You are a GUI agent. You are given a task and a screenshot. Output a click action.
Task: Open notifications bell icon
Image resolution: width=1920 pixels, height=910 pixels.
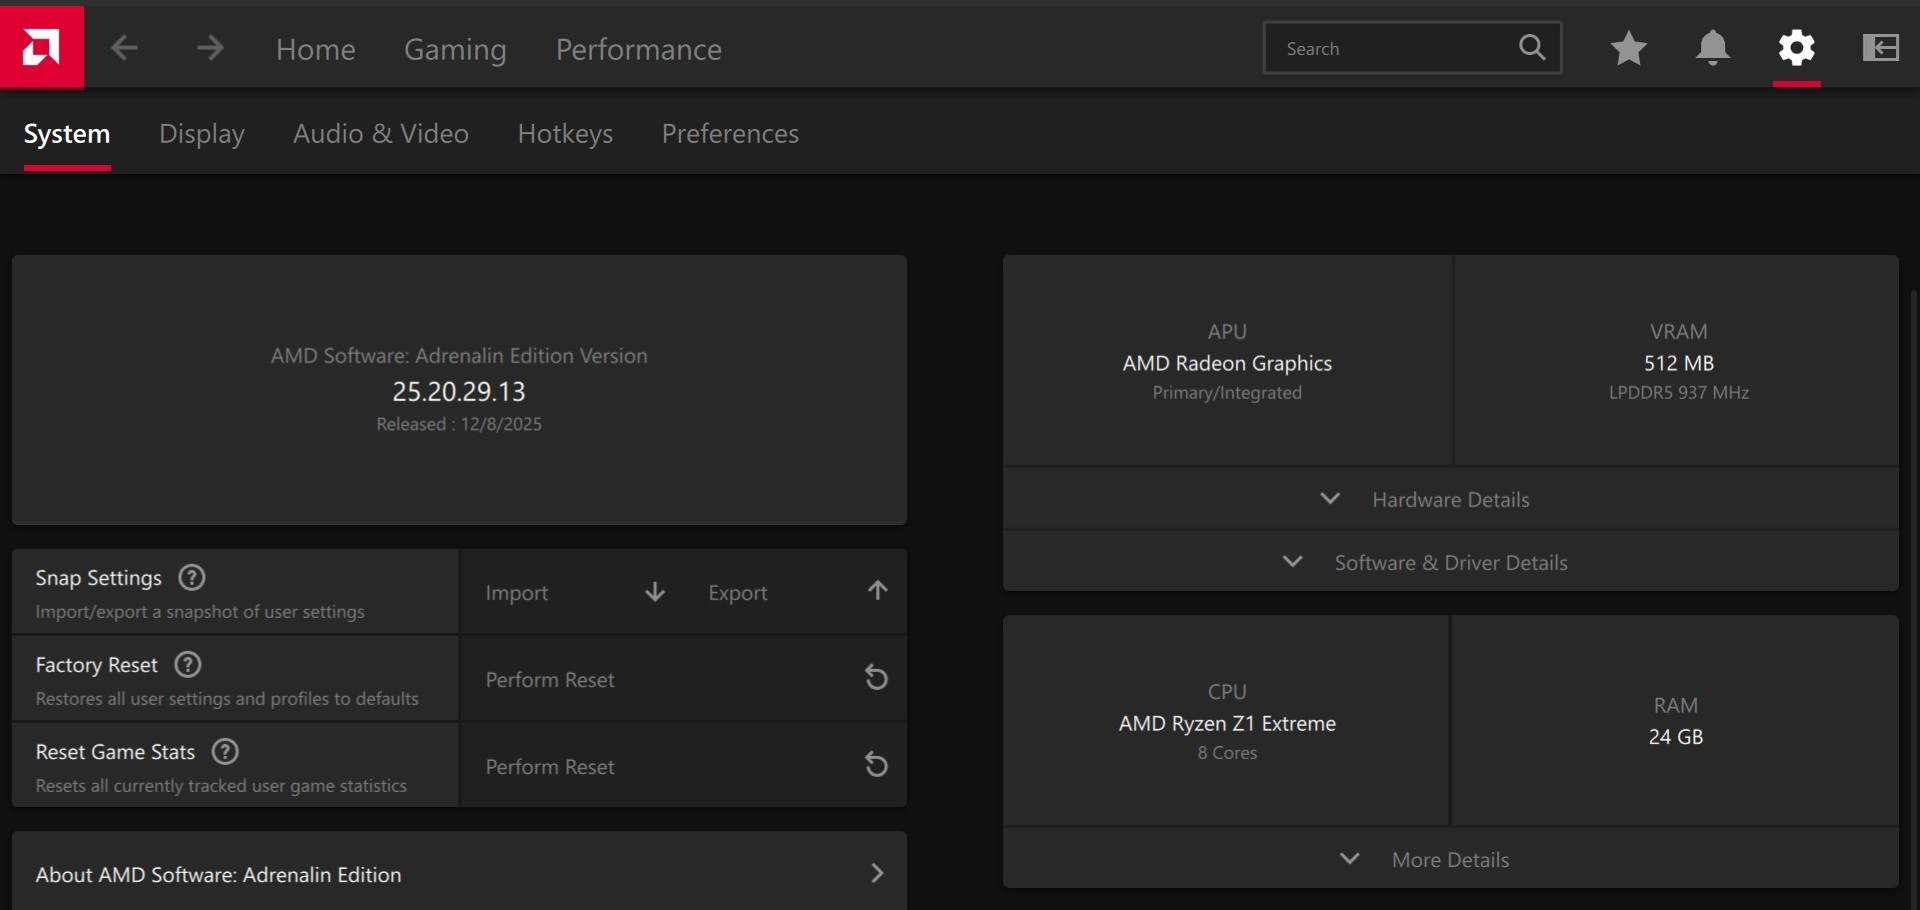[x=1713, y=47]
